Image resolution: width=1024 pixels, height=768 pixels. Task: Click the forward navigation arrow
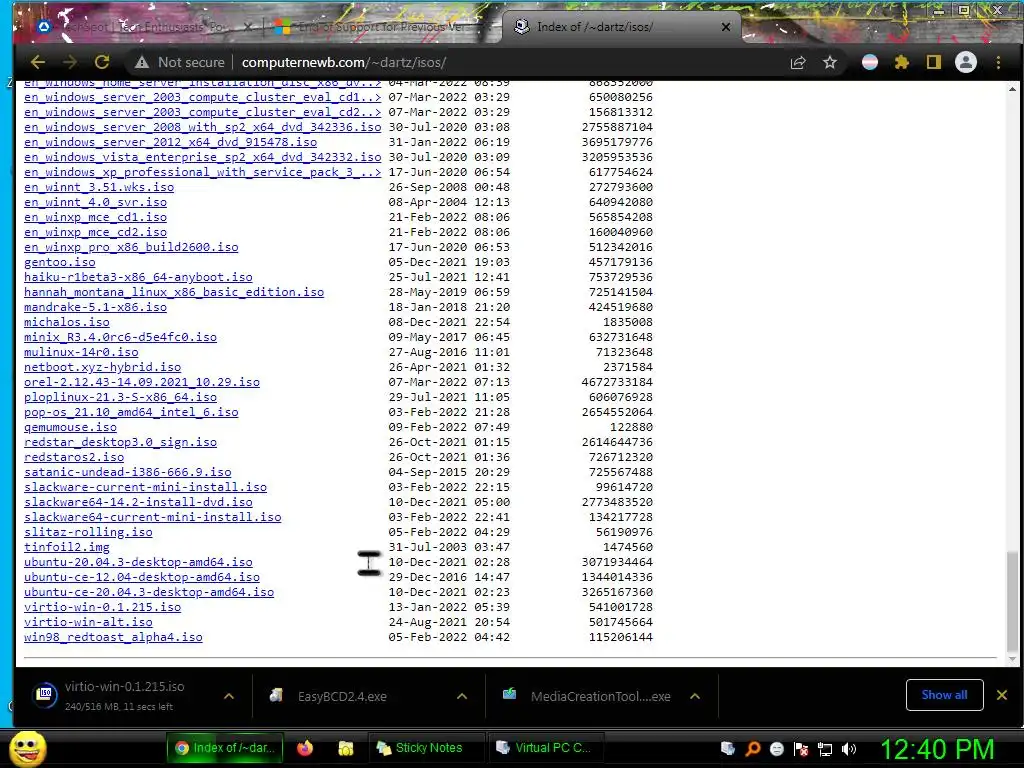(70, 62)
